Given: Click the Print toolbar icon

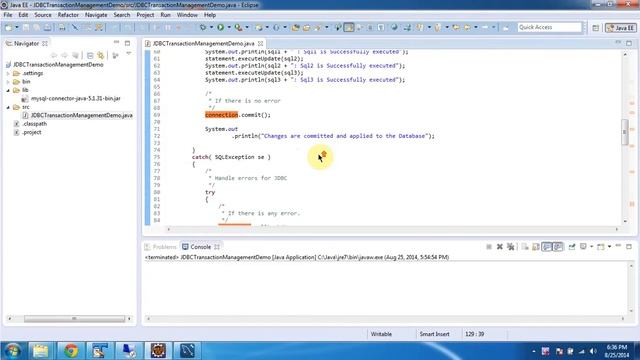Looking at the screenshot, I should pos(47,27).
